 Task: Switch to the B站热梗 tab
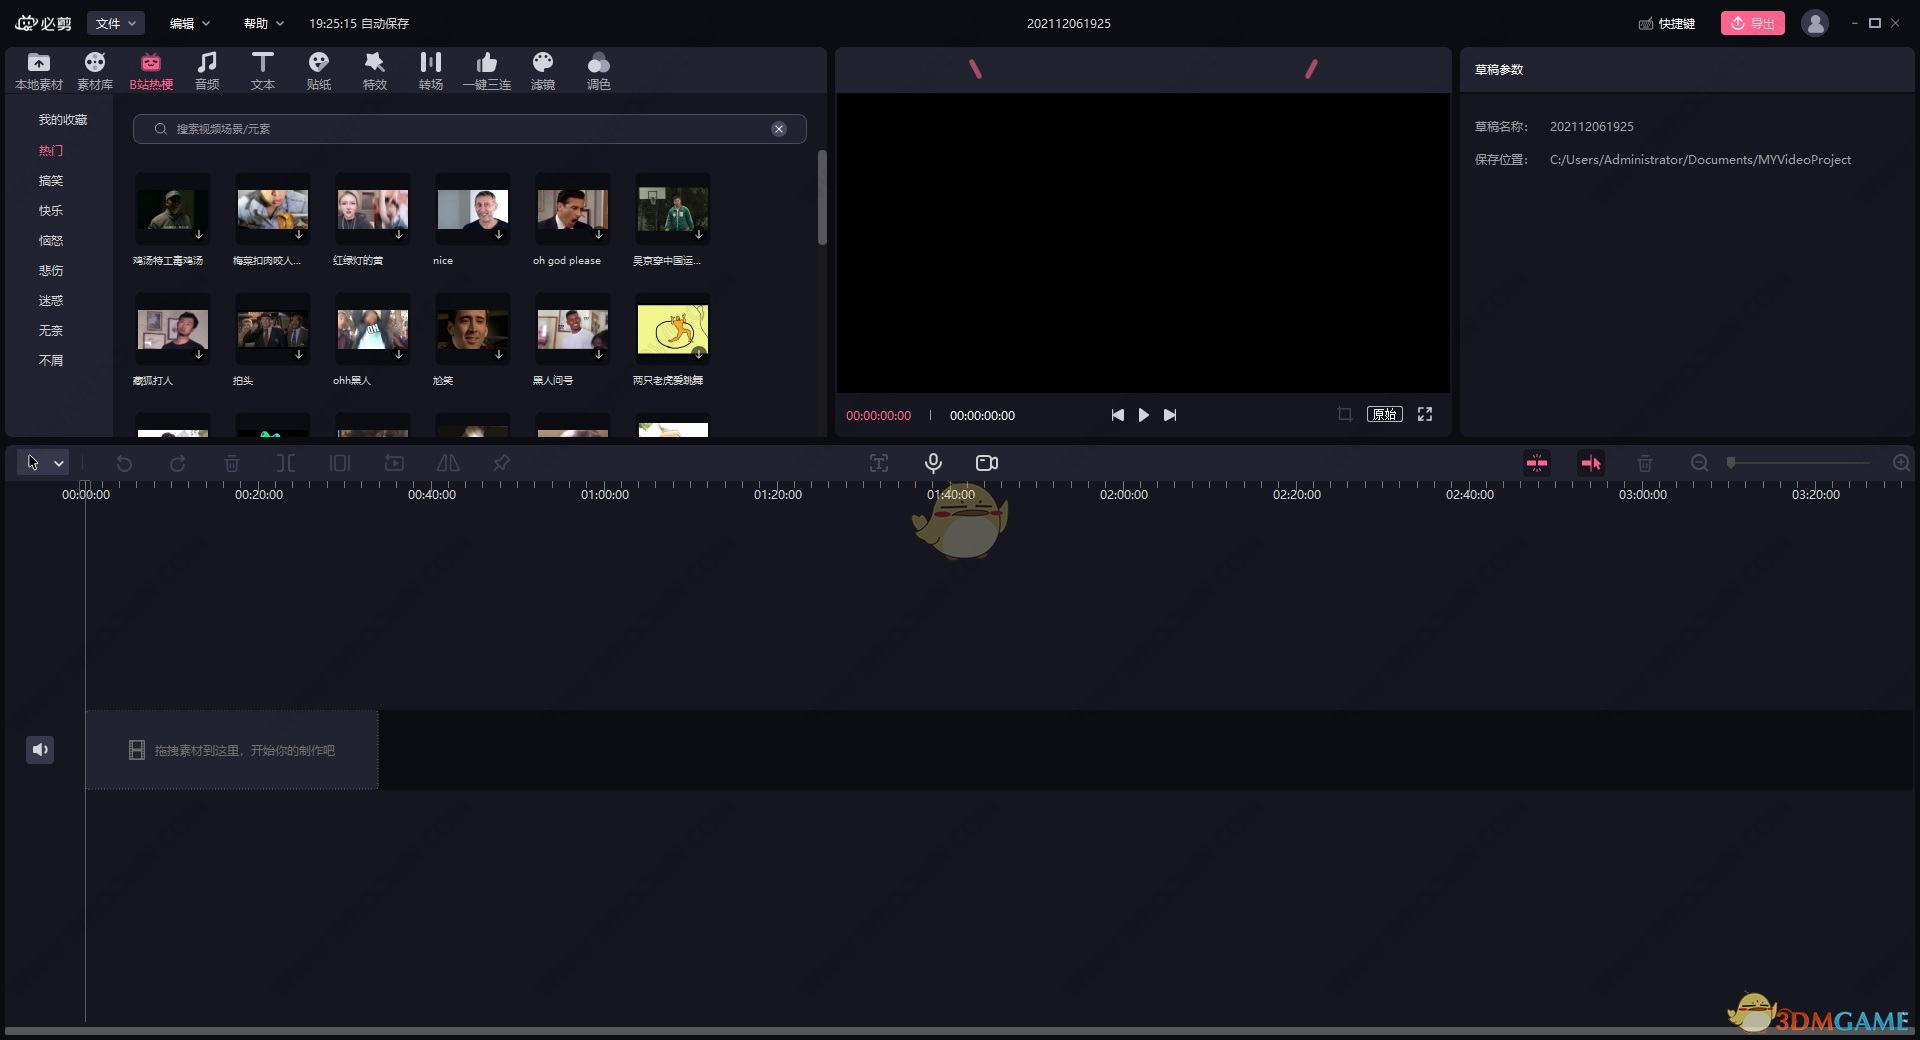point(151,70)
